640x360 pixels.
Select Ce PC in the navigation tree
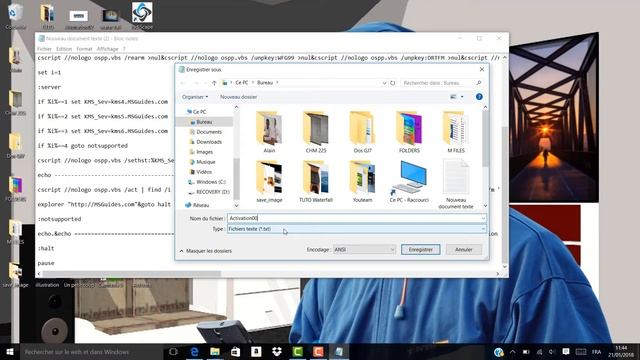coord(199,111)
